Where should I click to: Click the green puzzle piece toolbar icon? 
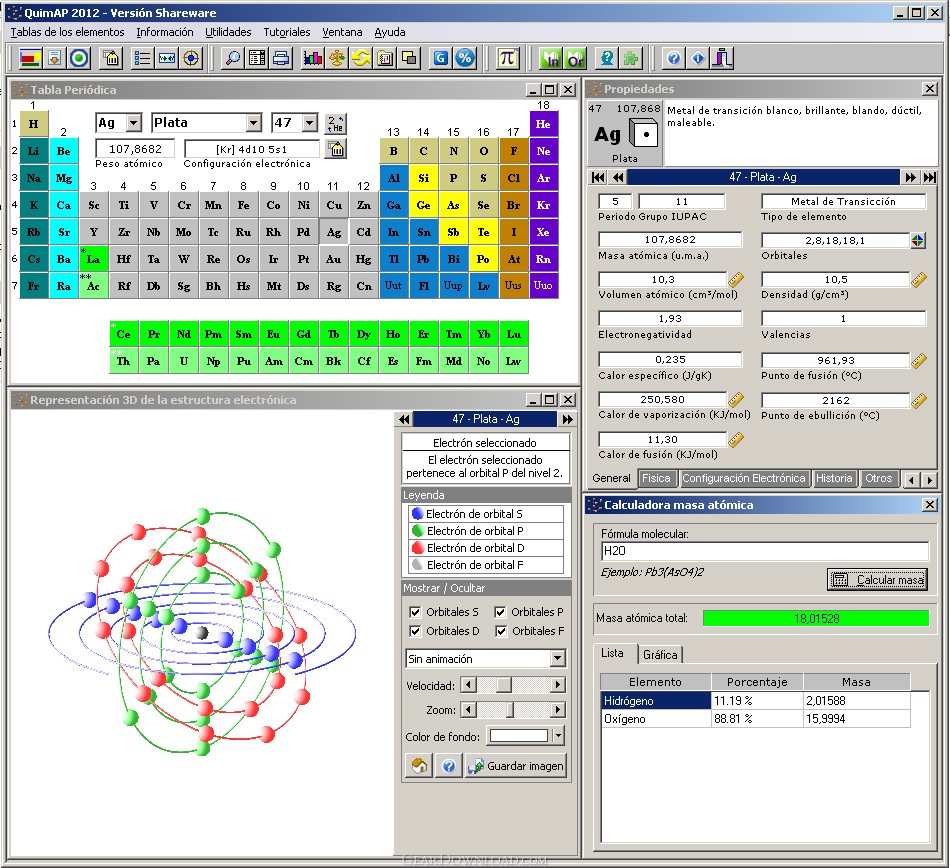click(630, 58)
